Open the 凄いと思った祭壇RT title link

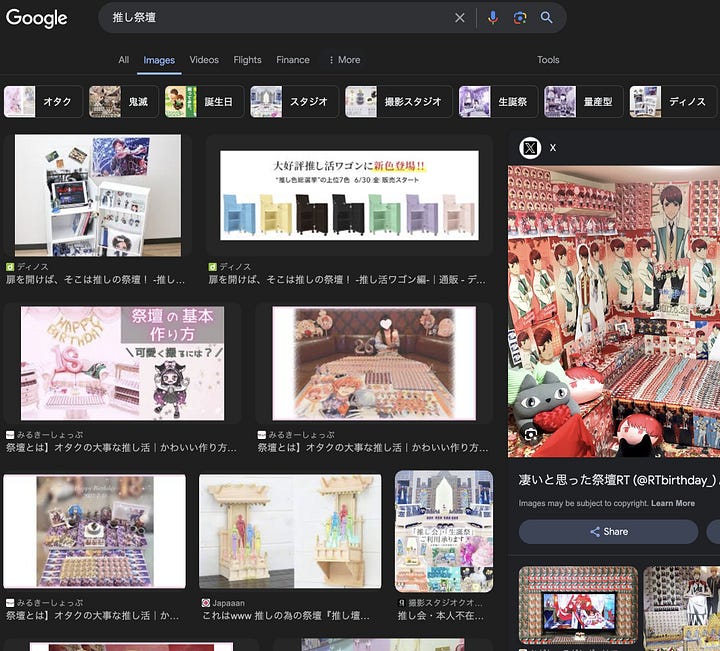pos(617,480)
